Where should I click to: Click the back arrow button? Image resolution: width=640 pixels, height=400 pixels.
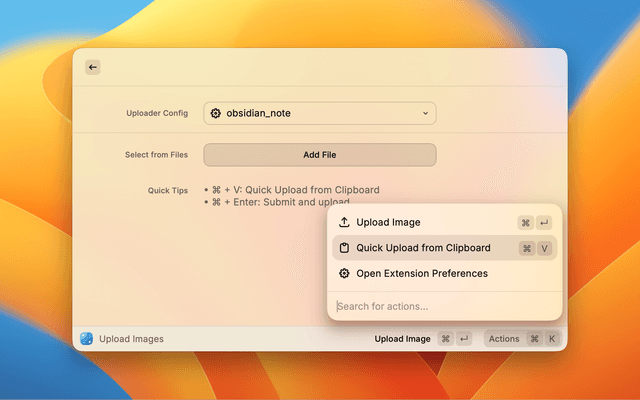pos(93,67)
